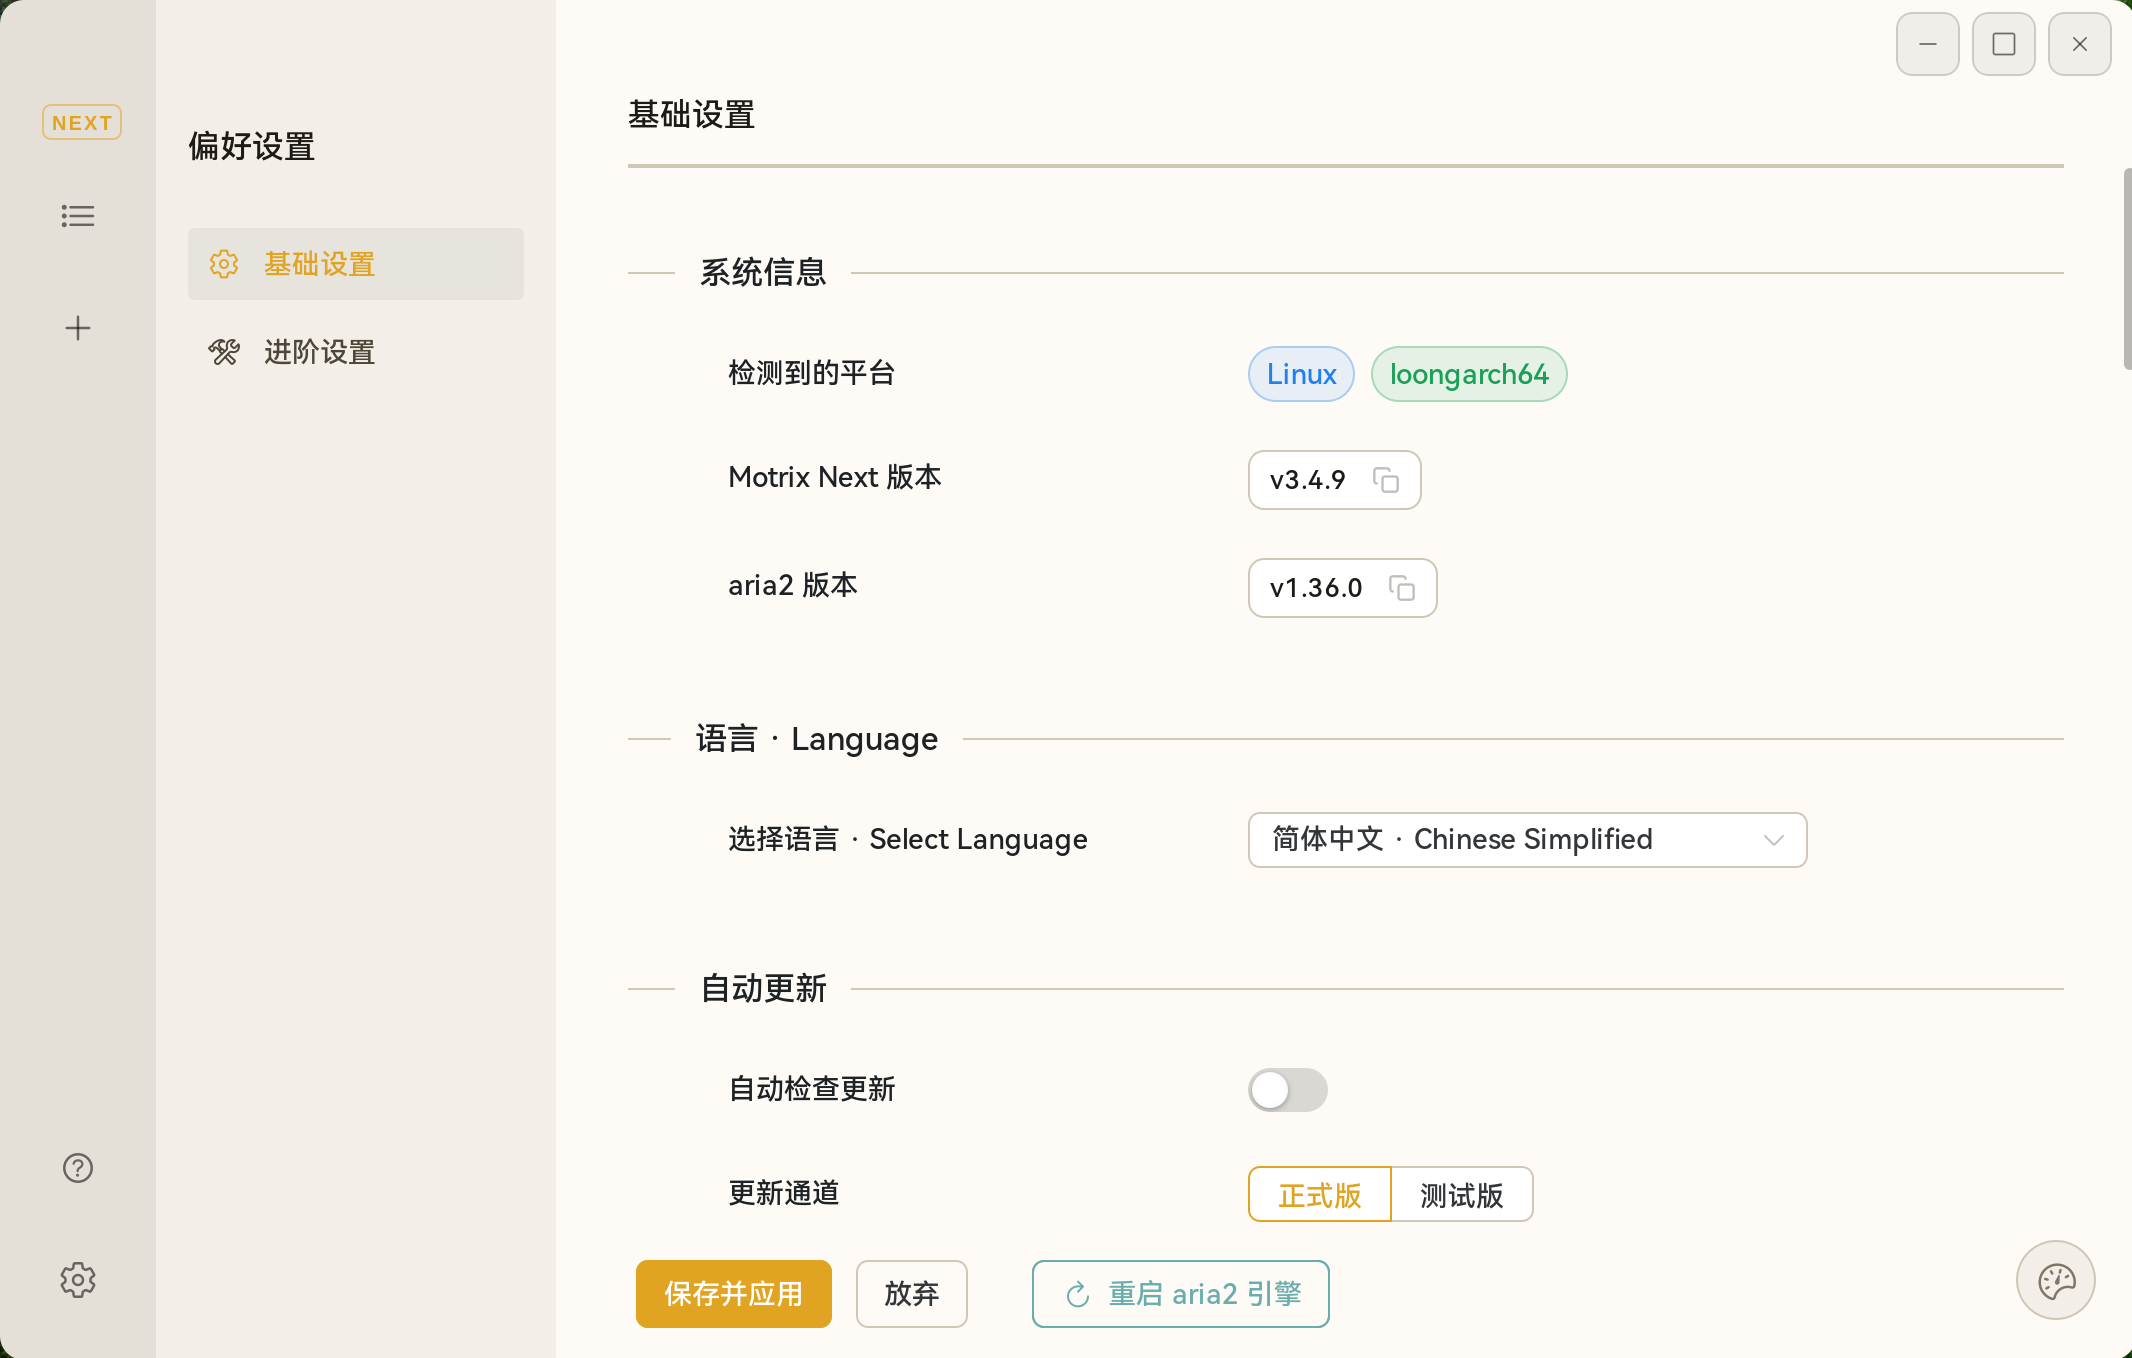Expand the 简体中文 language selector chevron
The image size is (2132, 1358).
tap(1775, 840)
